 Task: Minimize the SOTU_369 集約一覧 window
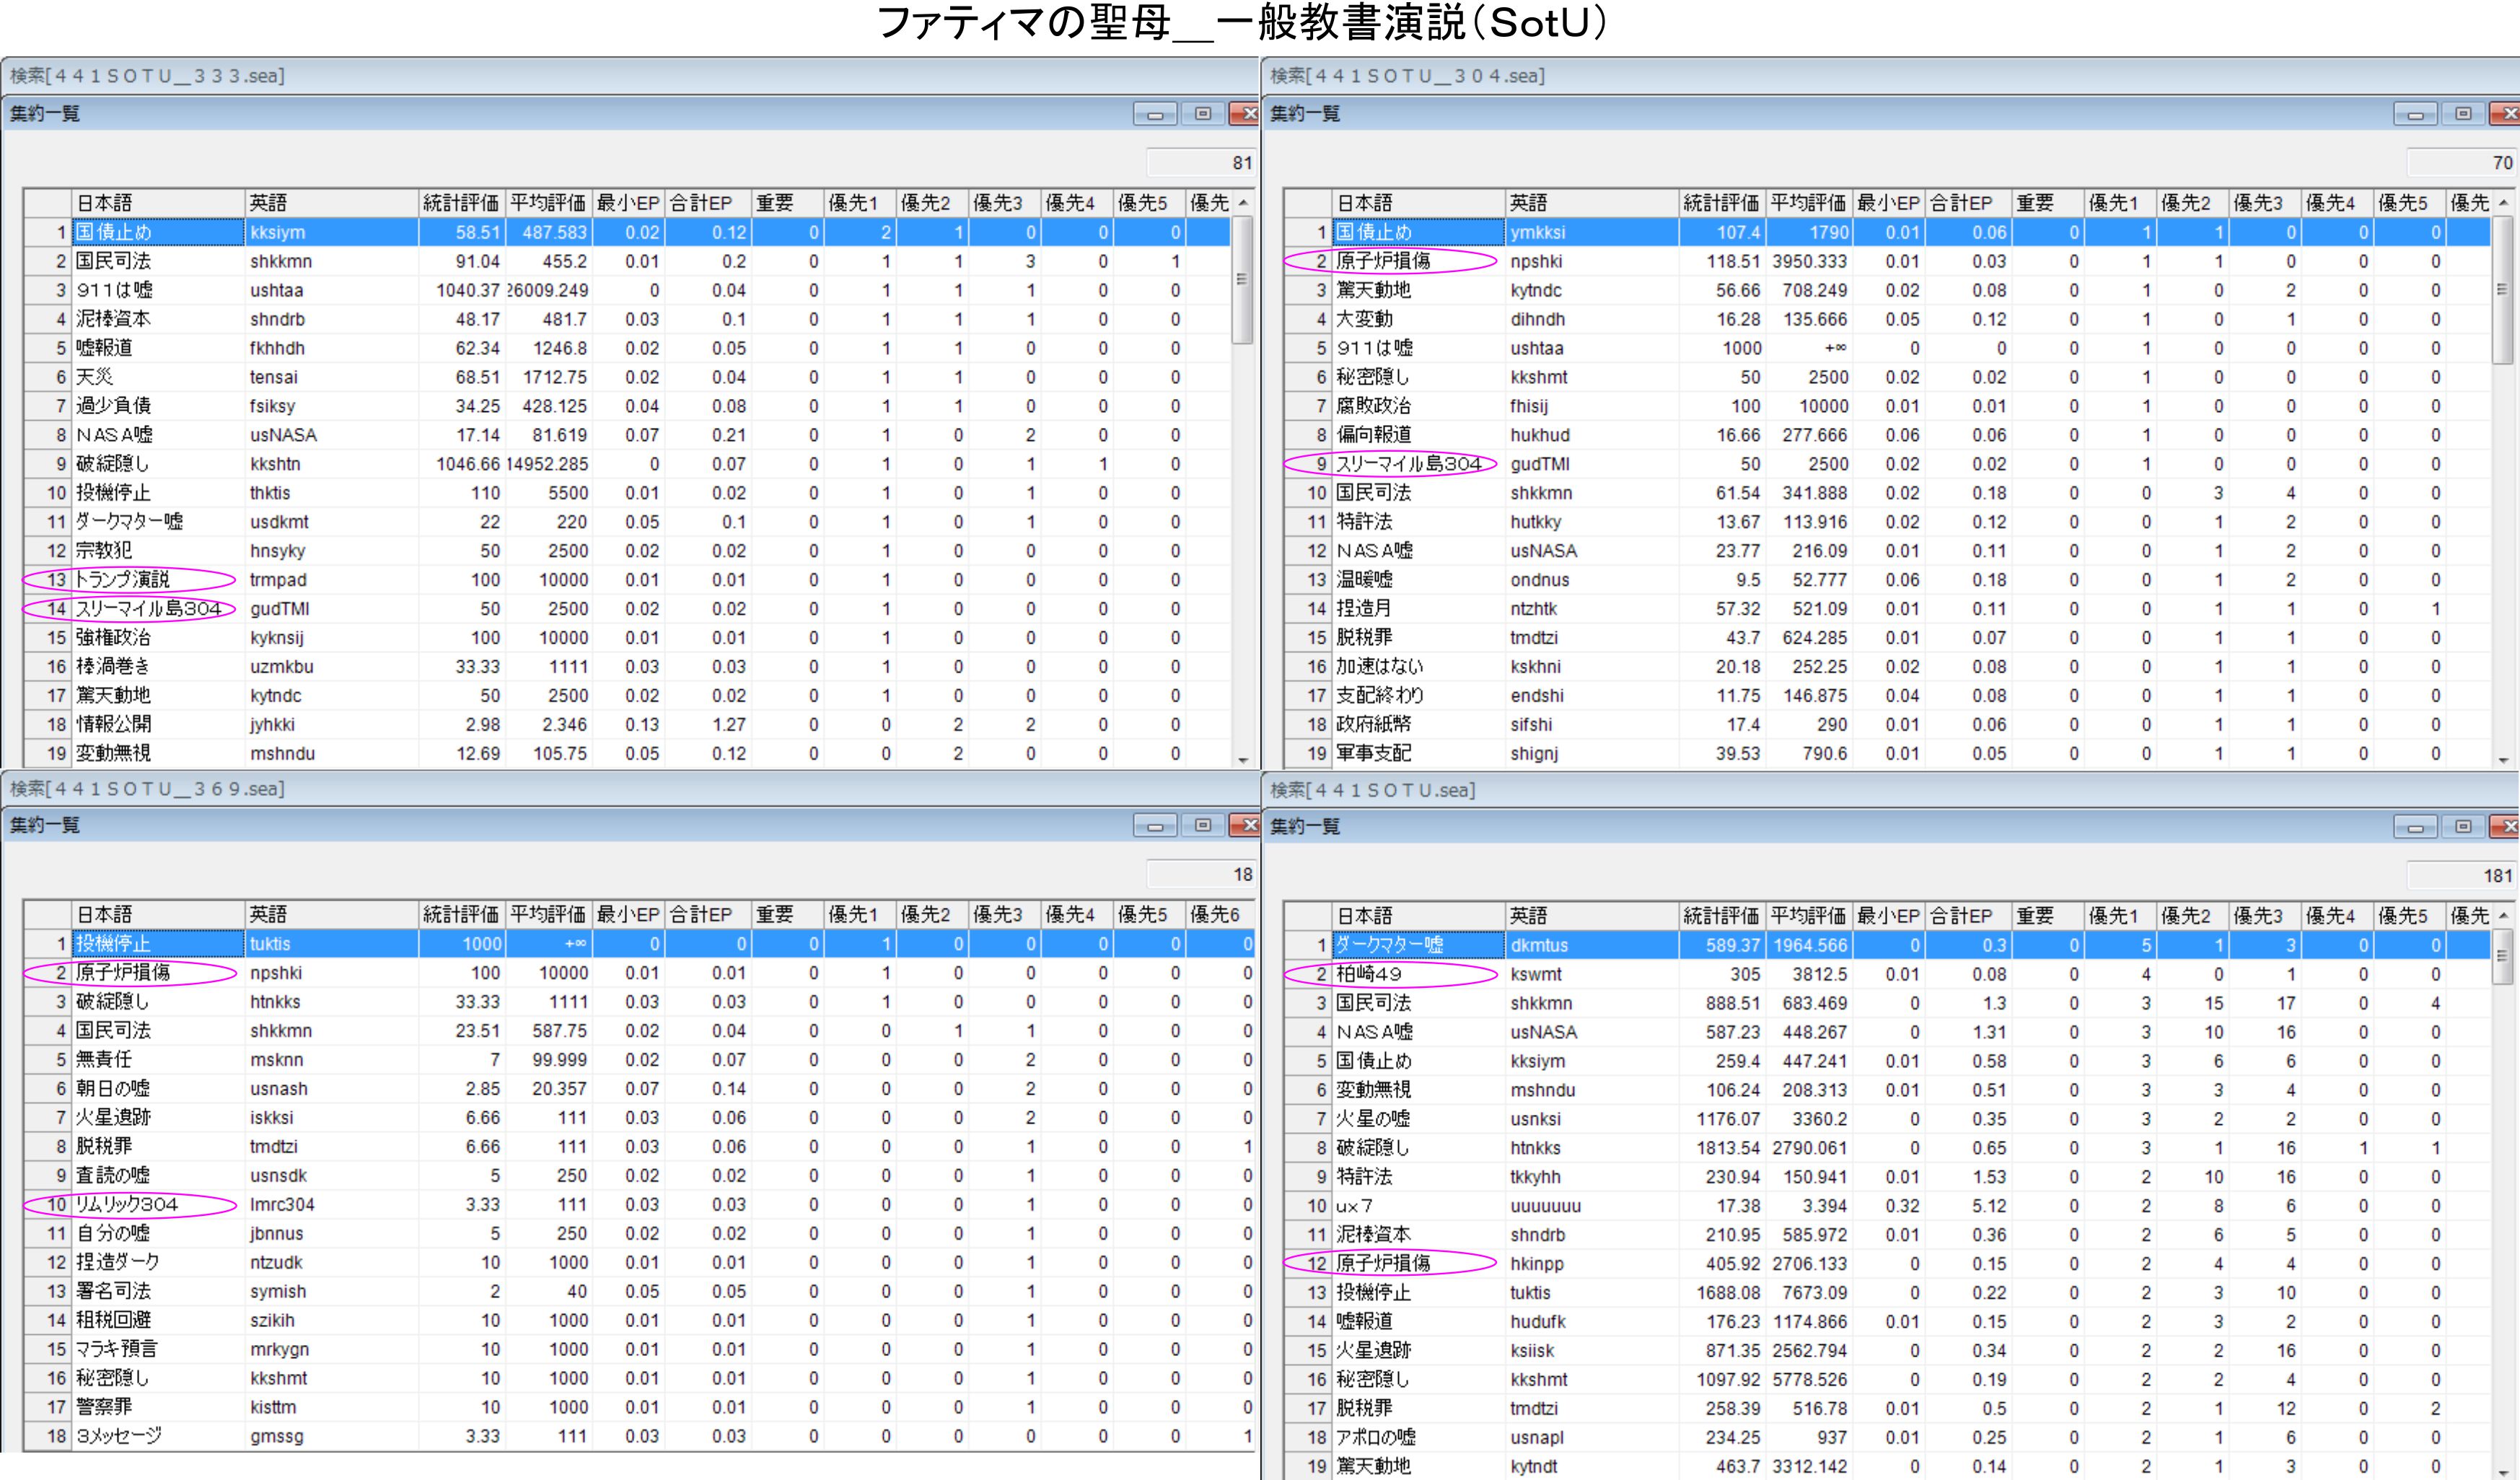click(1154, 825)
